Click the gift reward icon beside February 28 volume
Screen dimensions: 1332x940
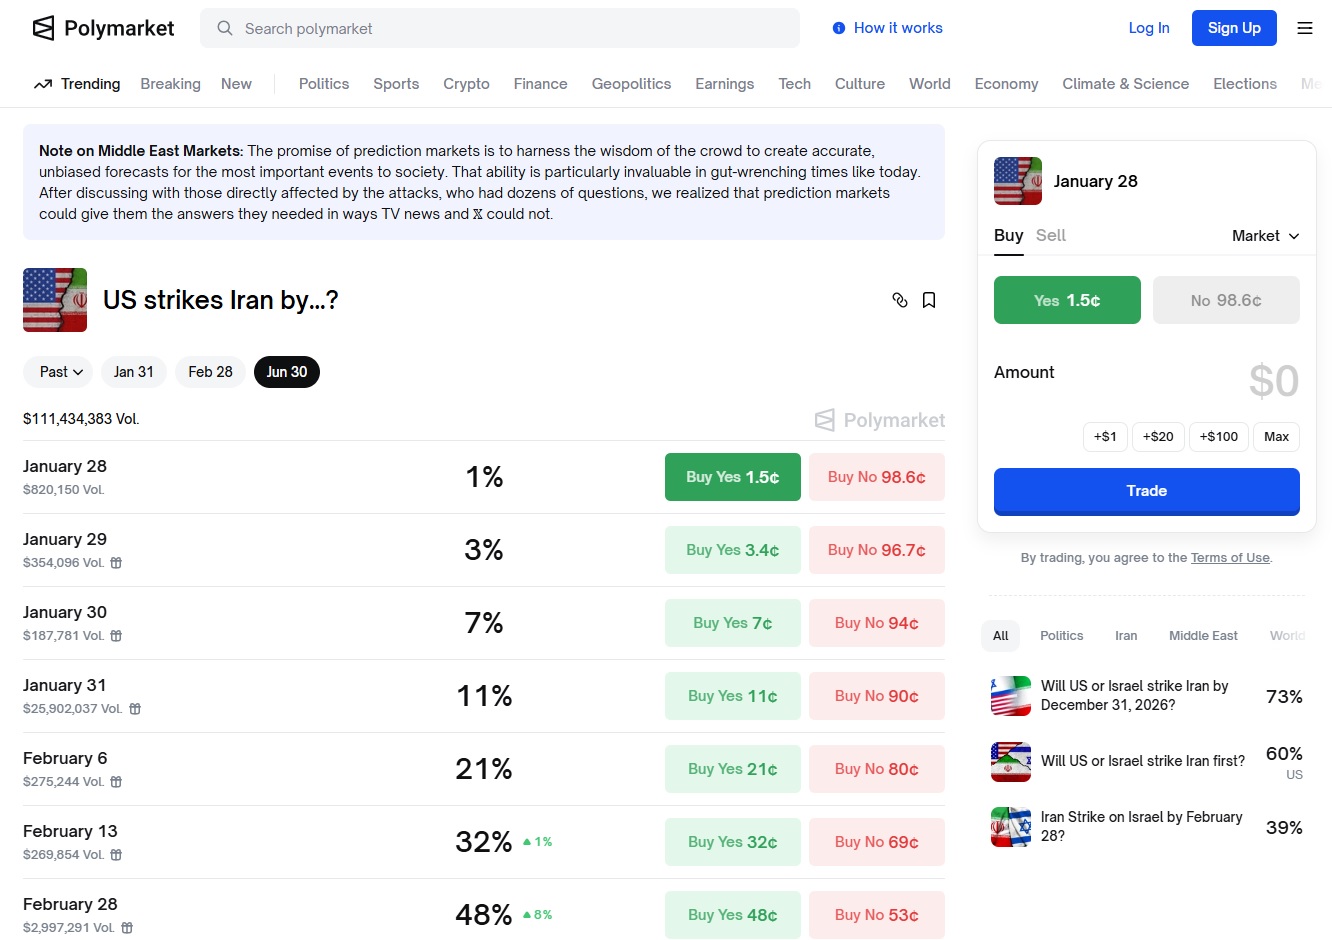[127, 928]
